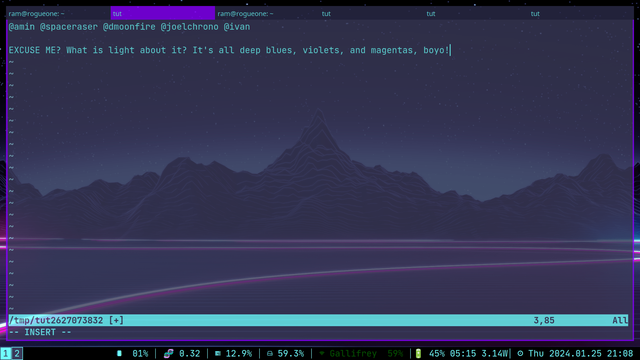640x360 pixels.
Task: Open the ram@rogueone tab left of the active tut tab
Action: [58, 13]
